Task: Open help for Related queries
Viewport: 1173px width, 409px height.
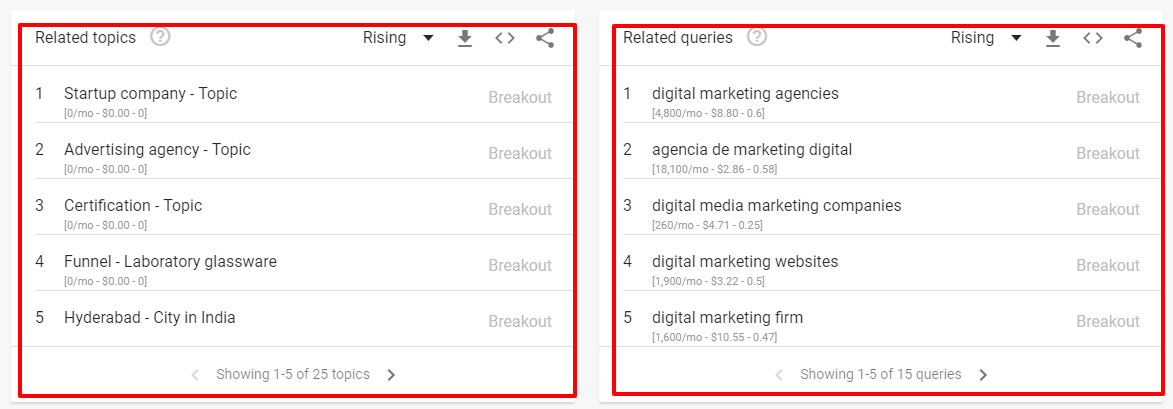Action: [757, 37]
